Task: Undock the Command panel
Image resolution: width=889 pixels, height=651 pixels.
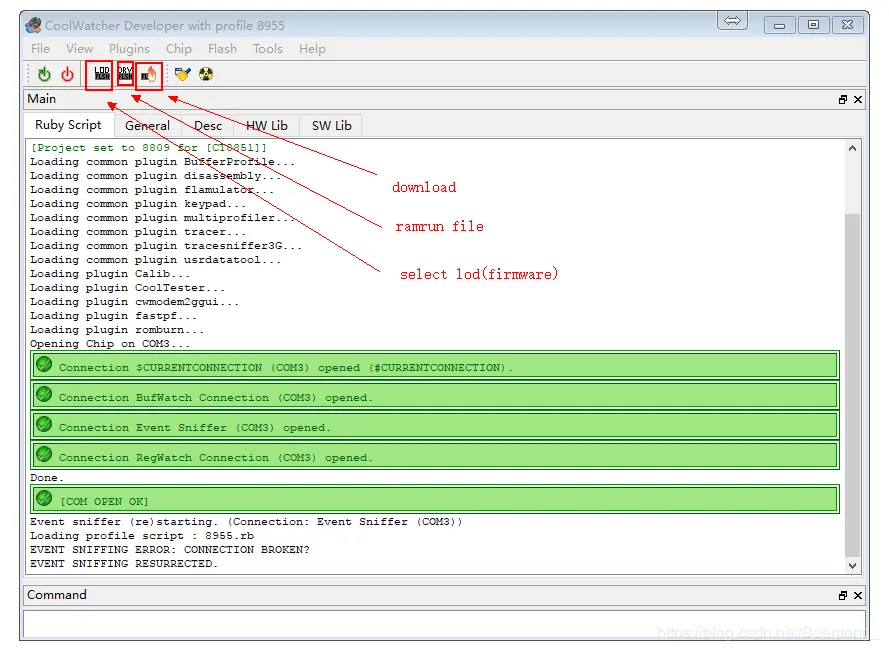Action: tap(843, 595)
